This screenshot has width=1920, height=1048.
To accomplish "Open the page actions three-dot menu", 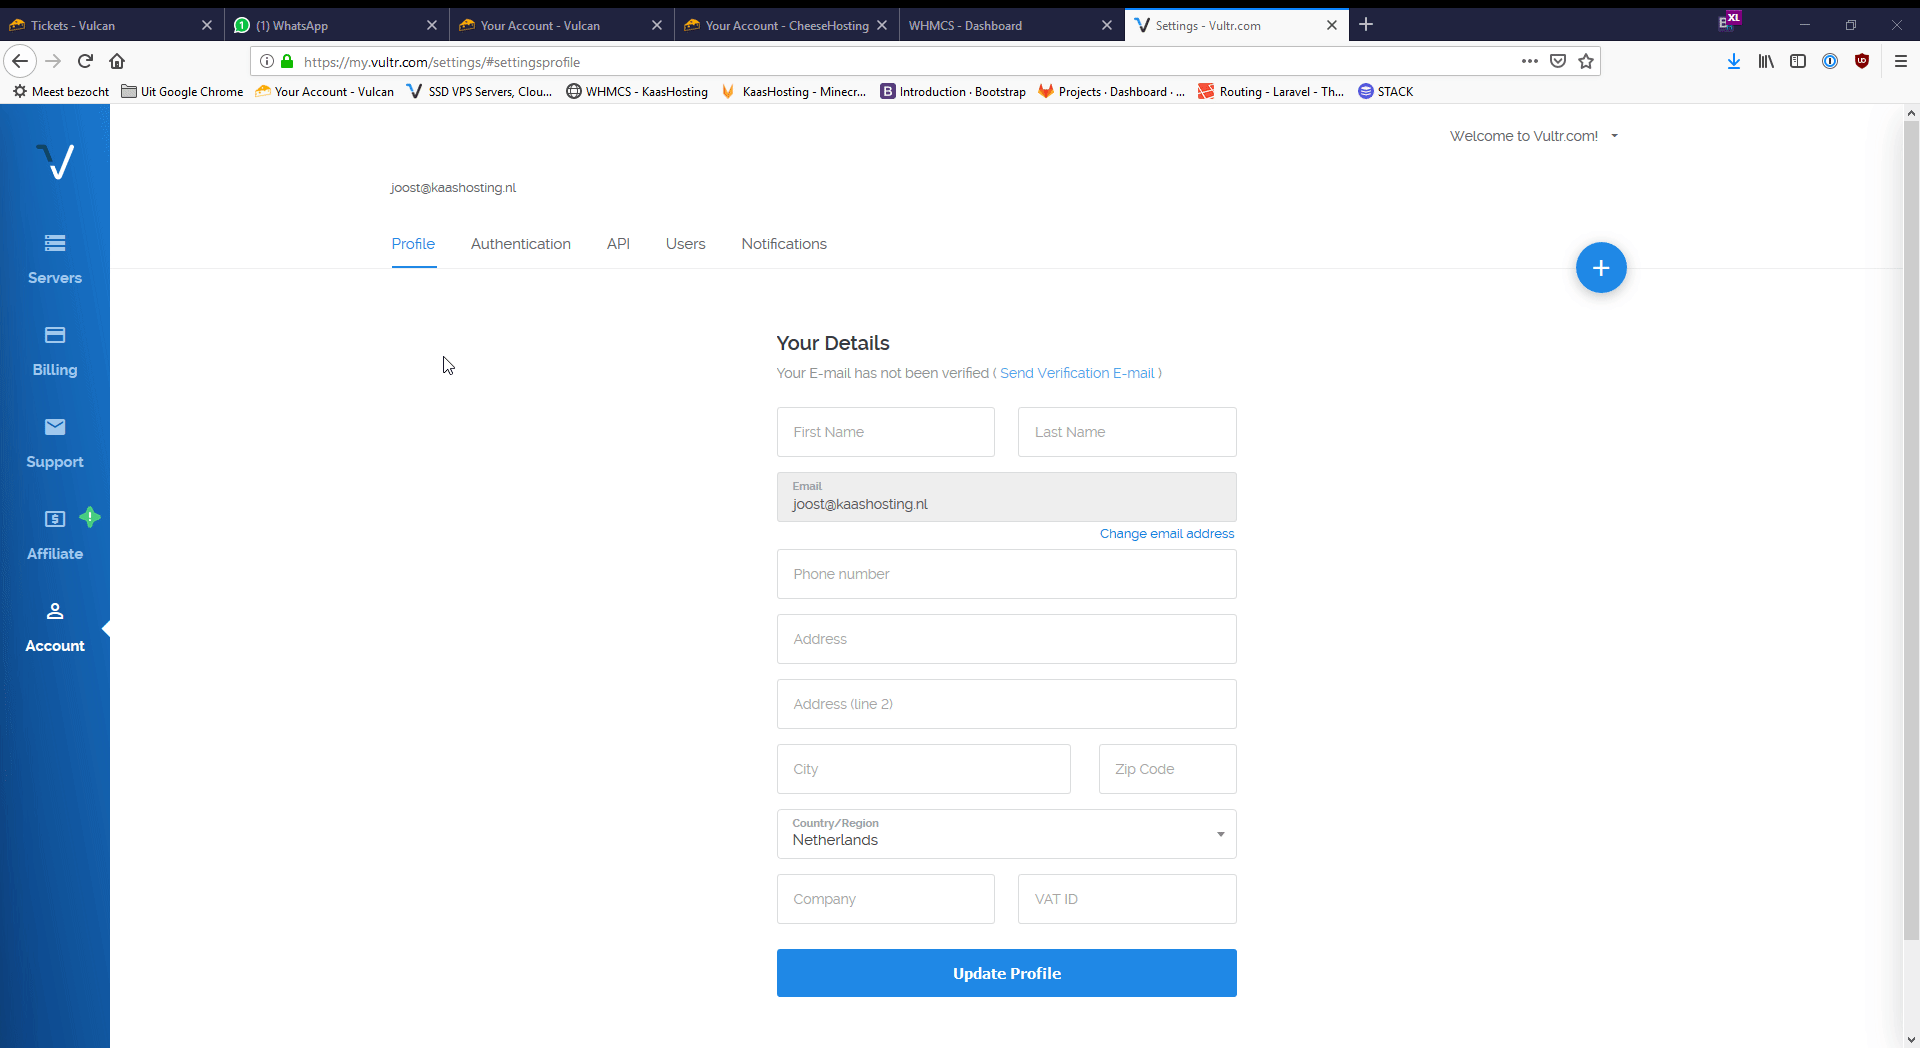I will 1529,61.
